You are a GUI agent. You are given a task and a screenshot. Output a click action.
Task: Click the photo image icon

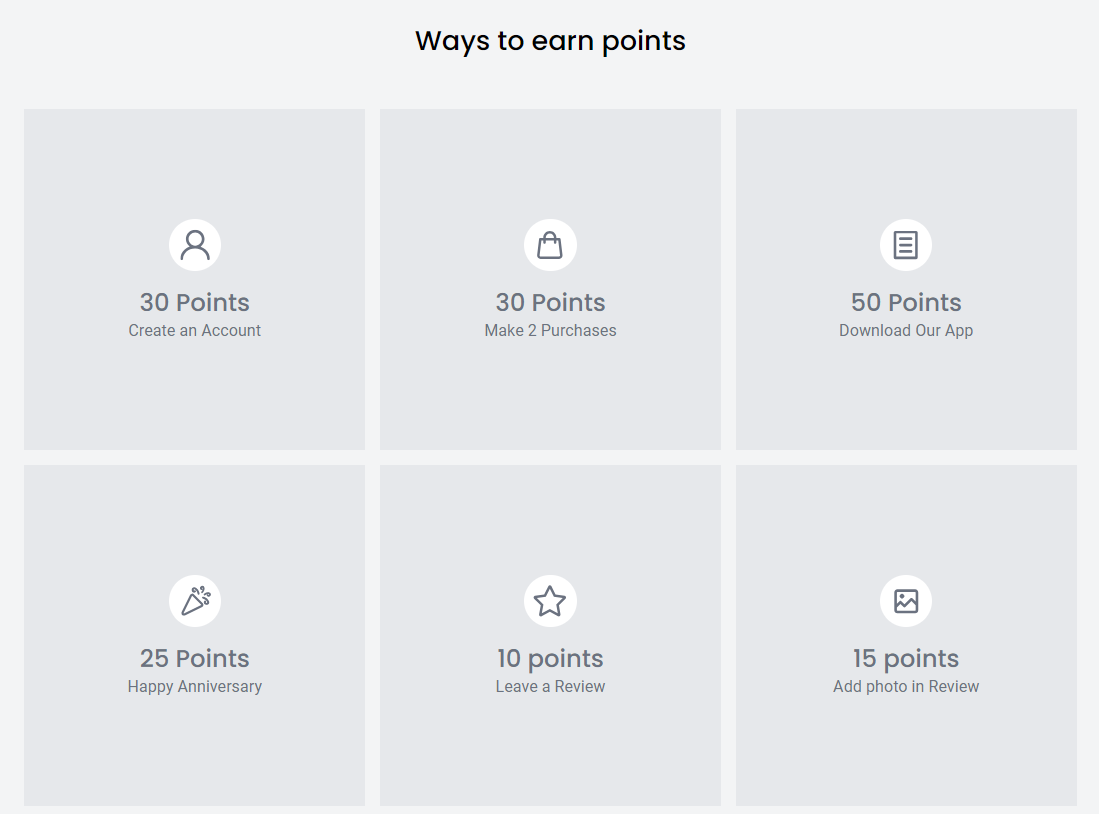pyautogui.click(x=906, y=601)
